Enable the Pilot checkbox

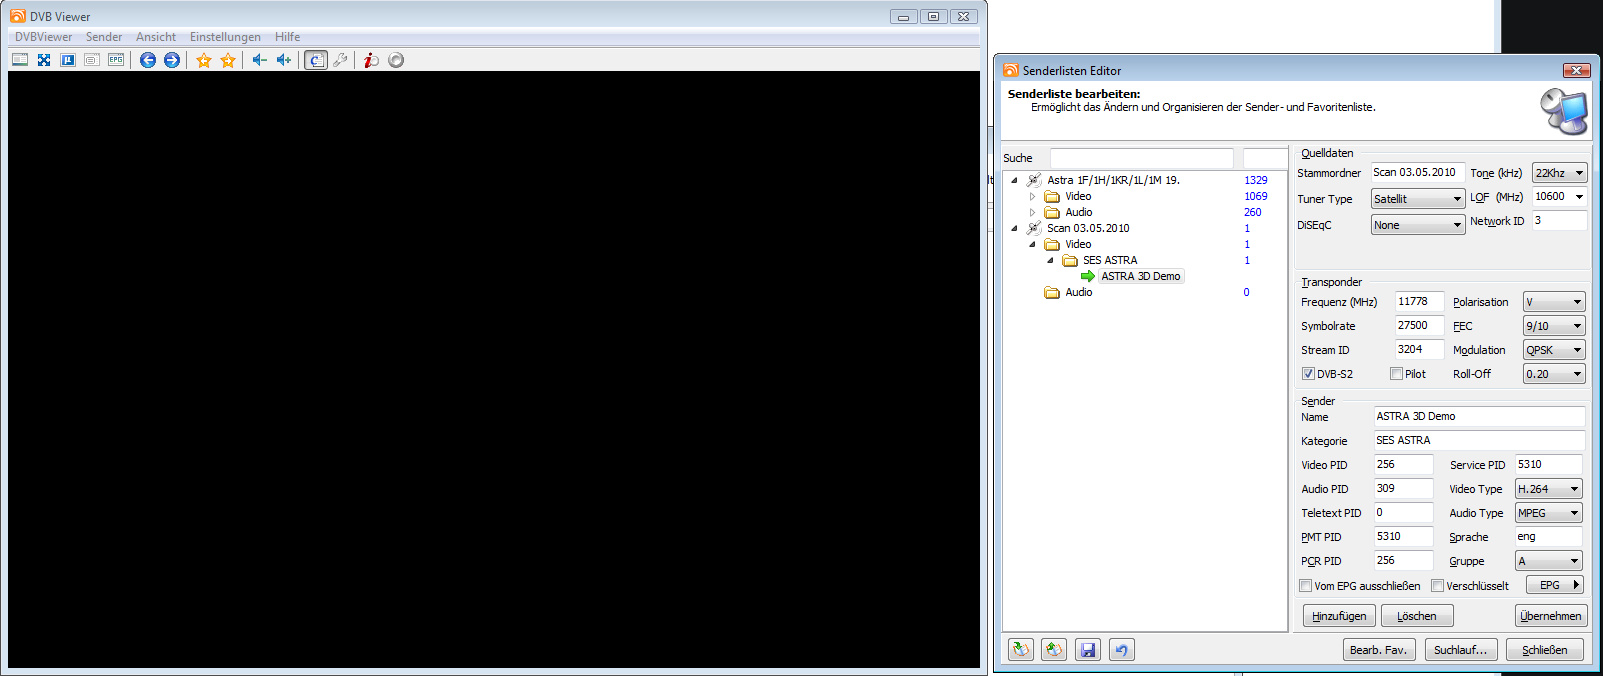[1396, 374]
